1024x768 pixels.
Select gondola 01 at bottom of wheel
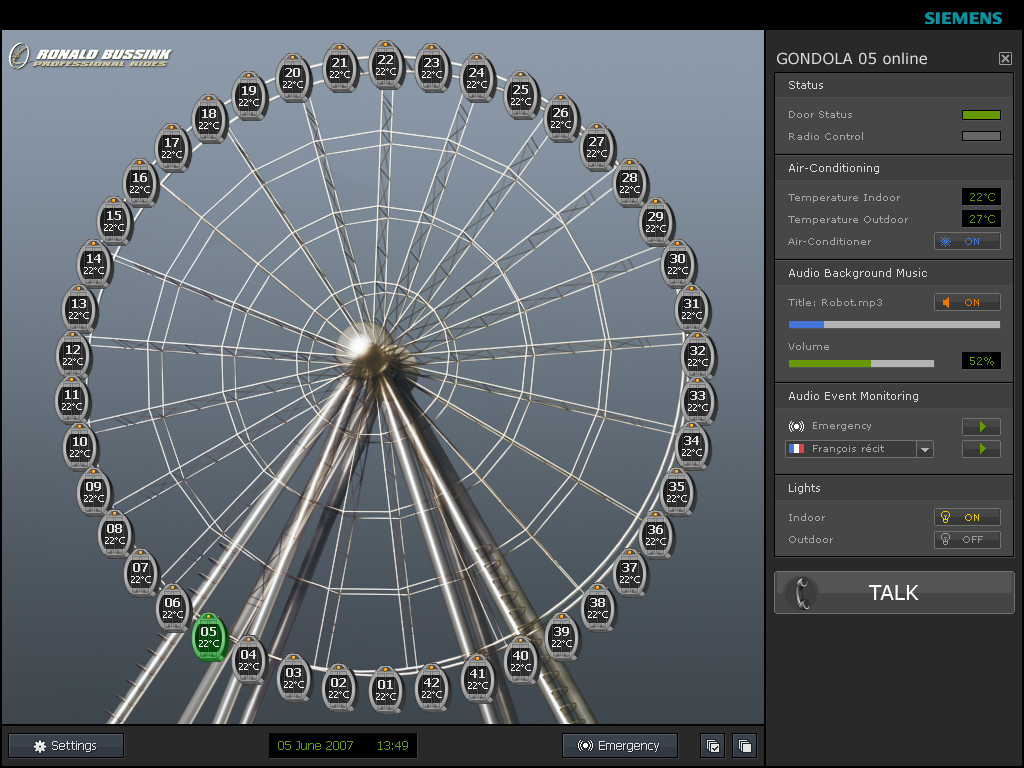click(385, 690)
